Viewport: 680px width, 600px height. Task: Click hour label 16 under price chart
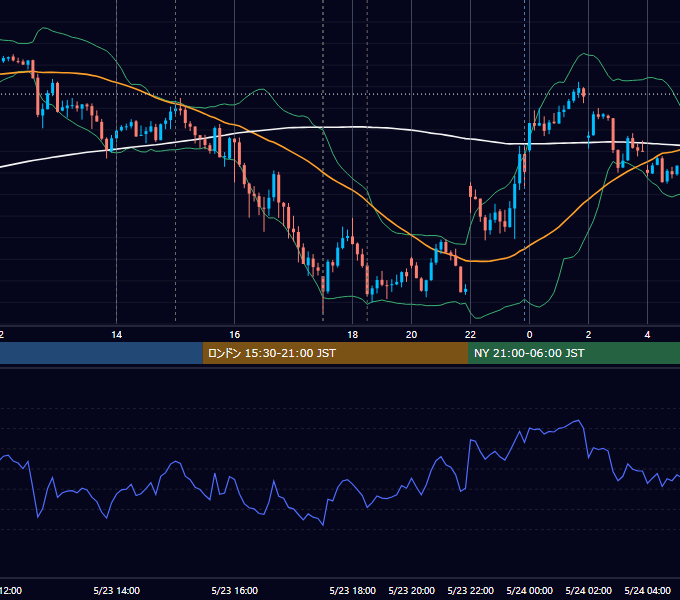pos(235,335)
